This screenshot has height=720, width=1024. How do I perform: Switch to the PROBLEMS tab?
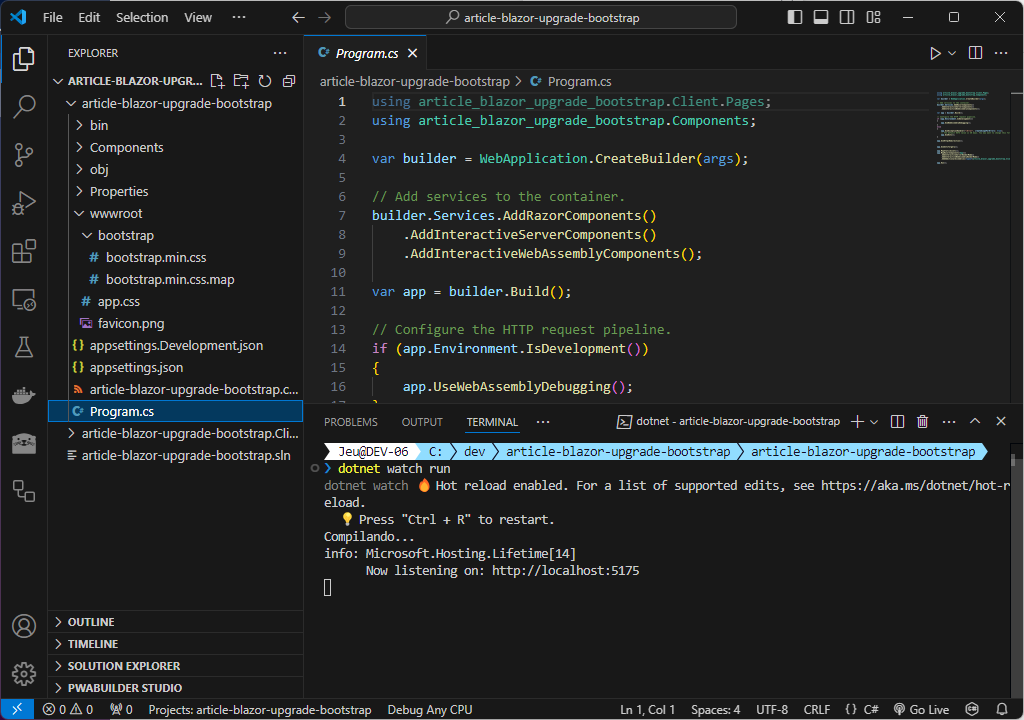351,422
